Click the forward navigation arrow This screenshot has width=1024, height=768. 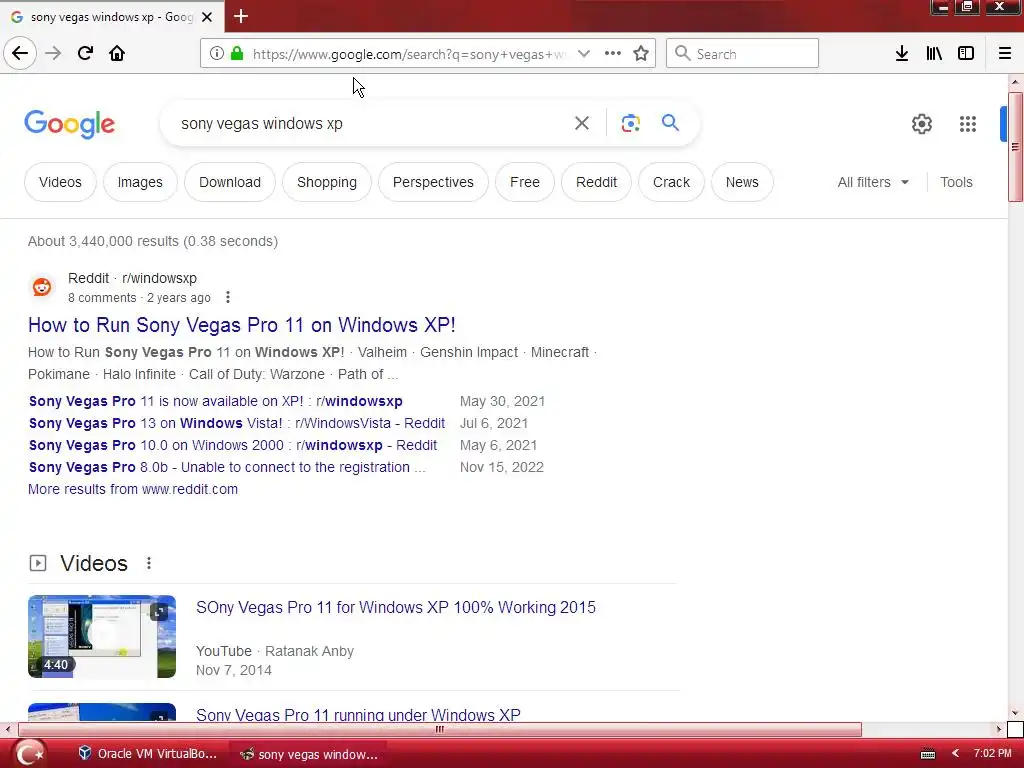point(53,54)
